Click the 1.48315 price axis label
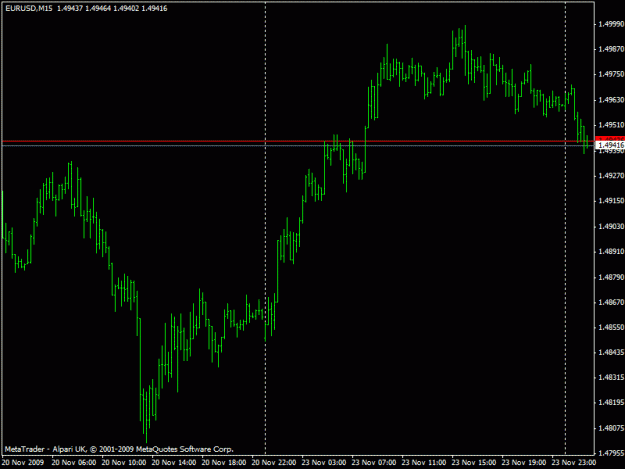The height and width of the screenshot is (469, 625). (611, 377)
